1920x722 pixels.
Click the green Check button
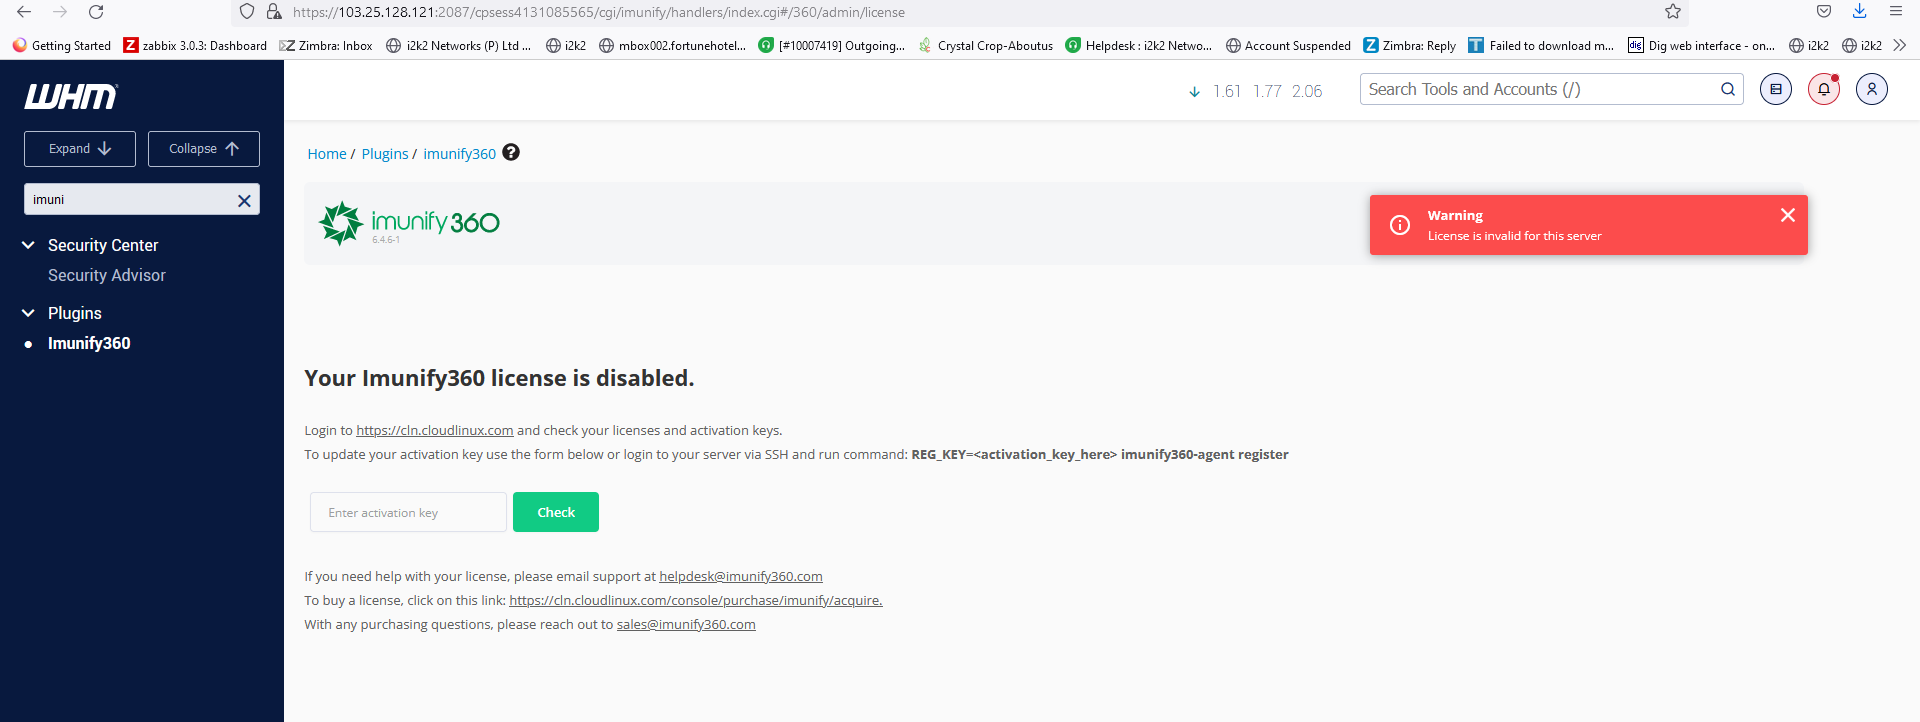(x=556, y=512)
